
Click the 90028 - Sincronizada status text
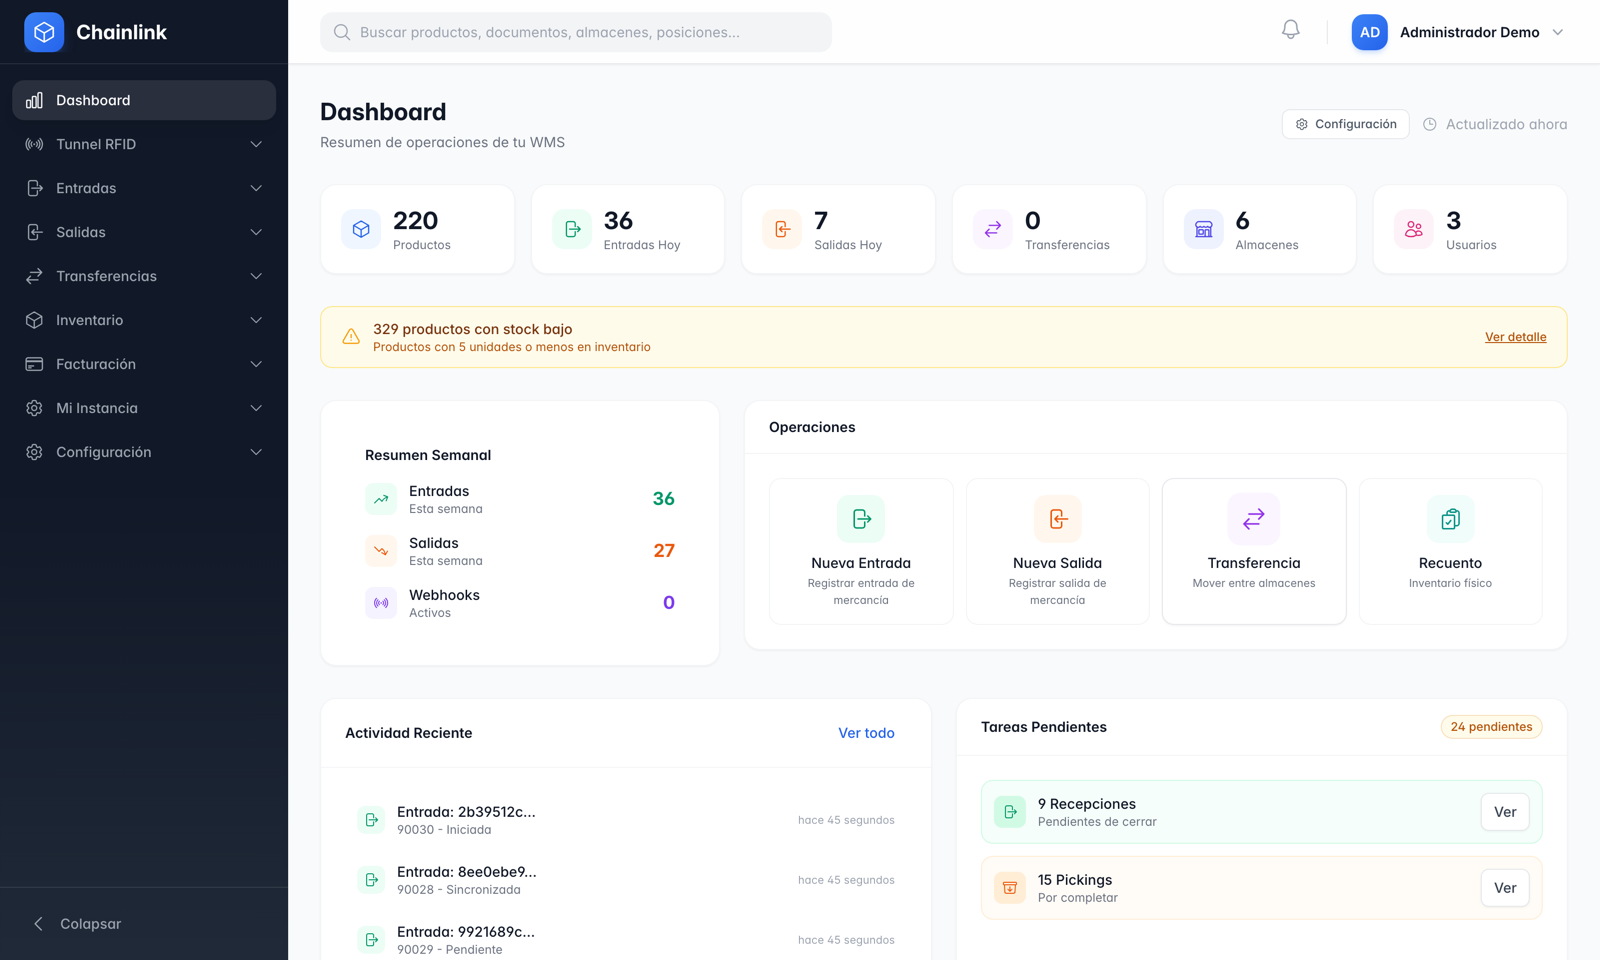tap(459, 890)
